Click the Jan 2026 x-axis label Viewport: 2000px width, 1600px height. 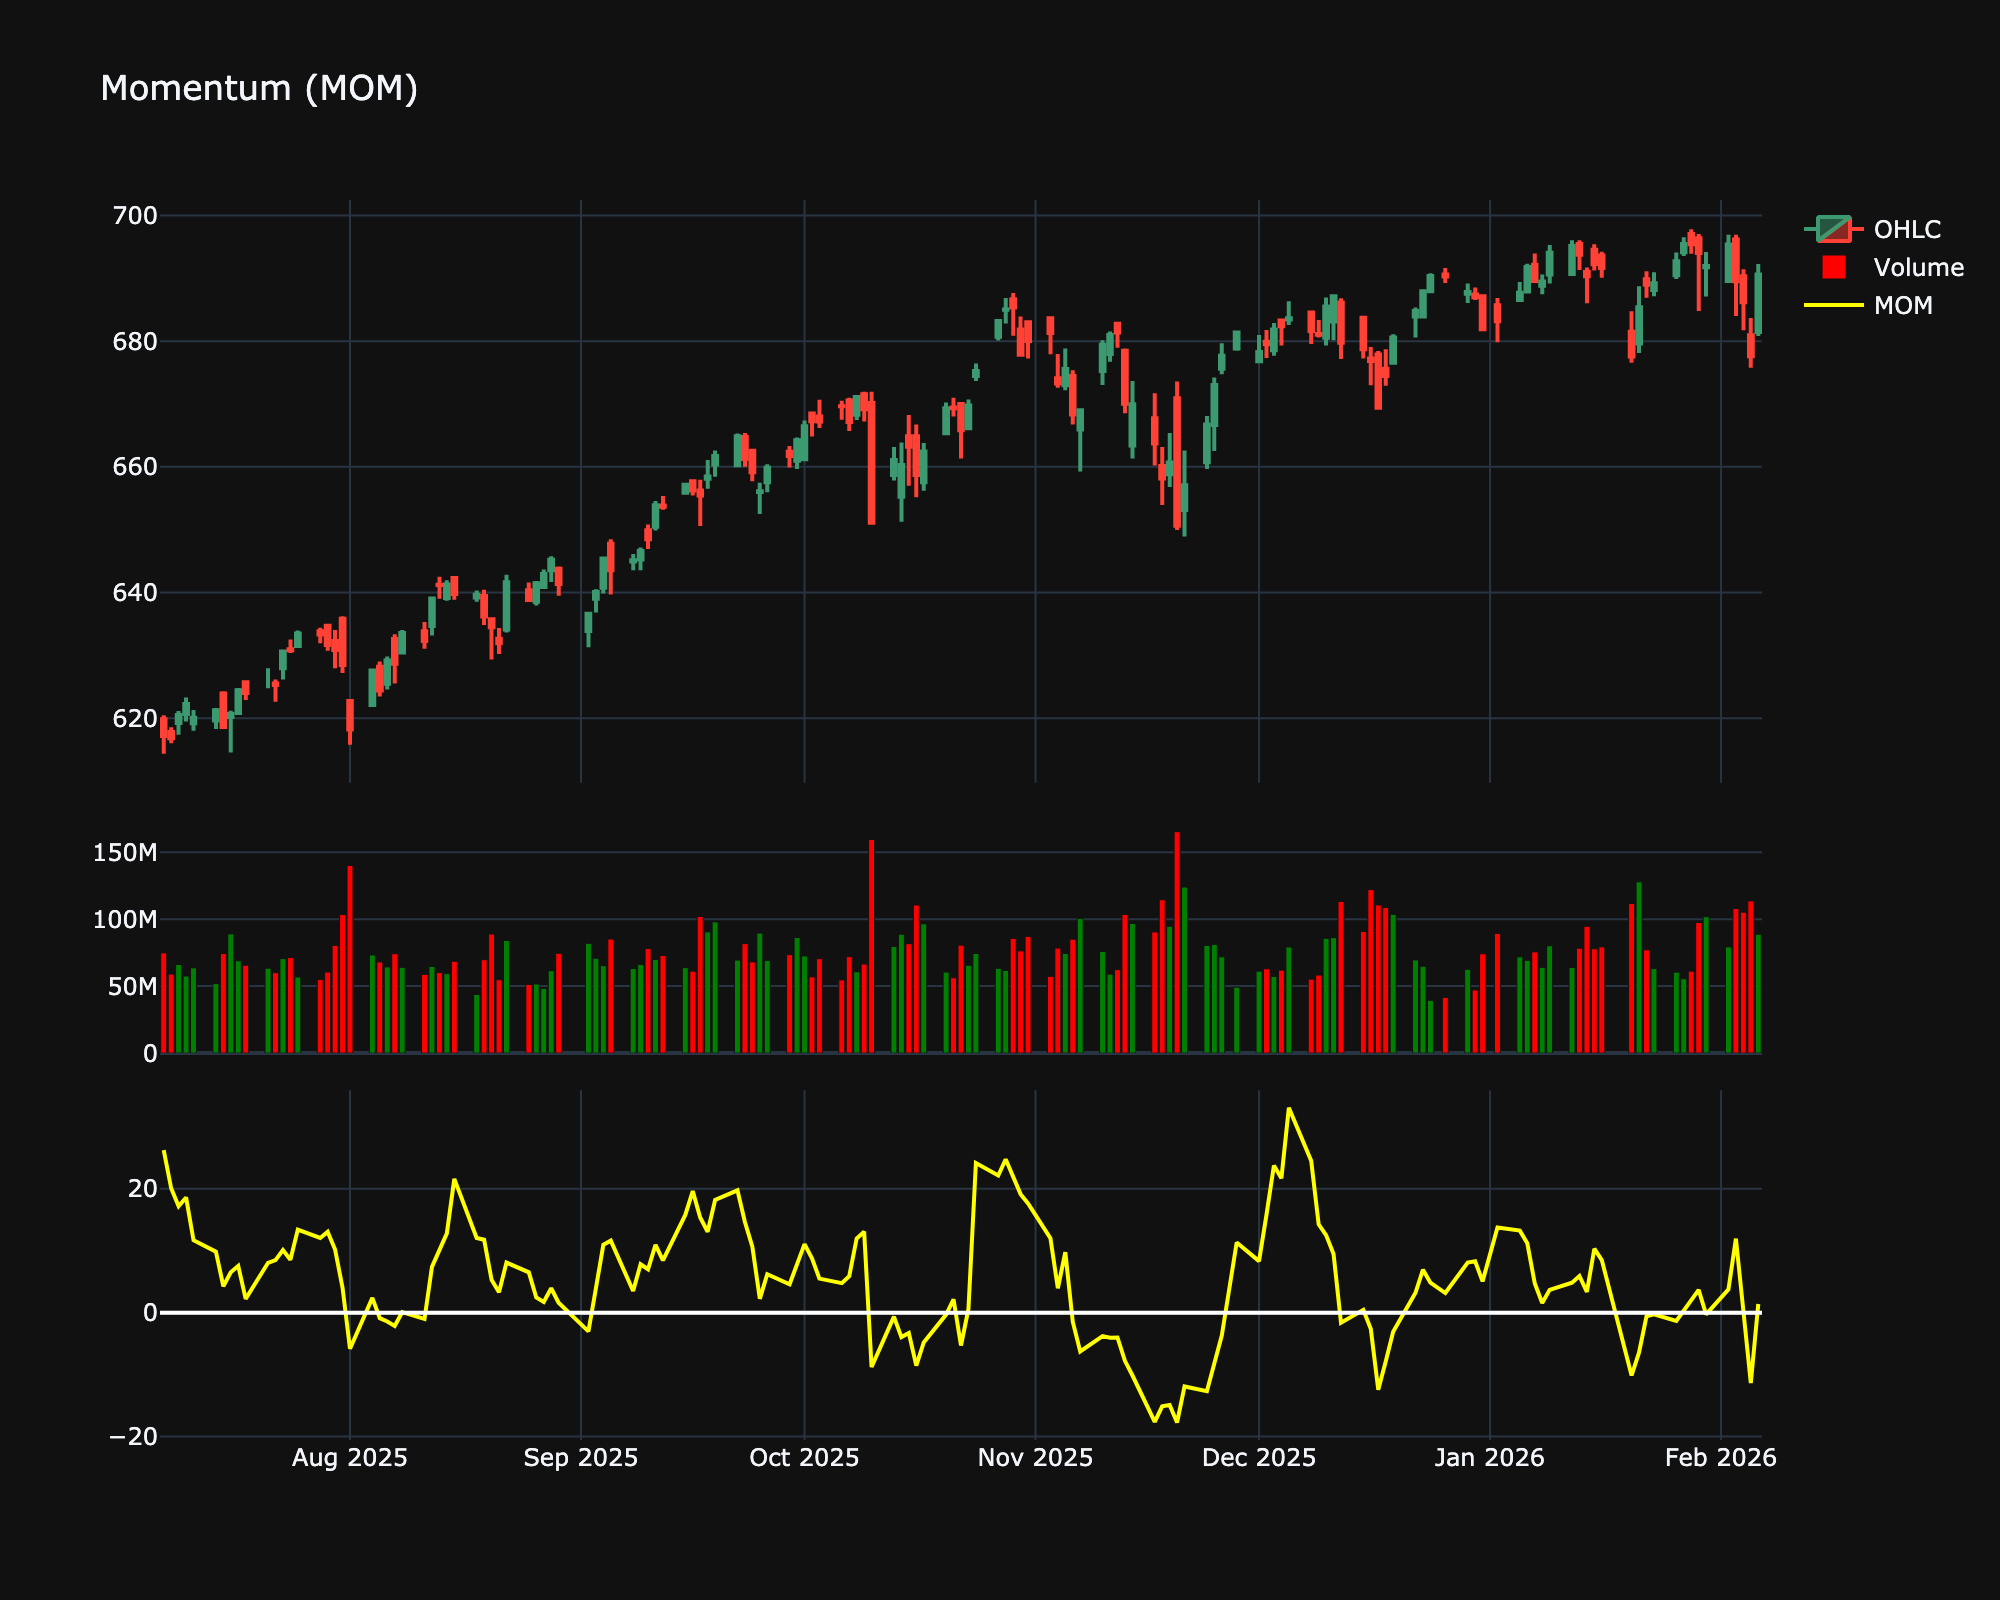coord(1489,1458)
